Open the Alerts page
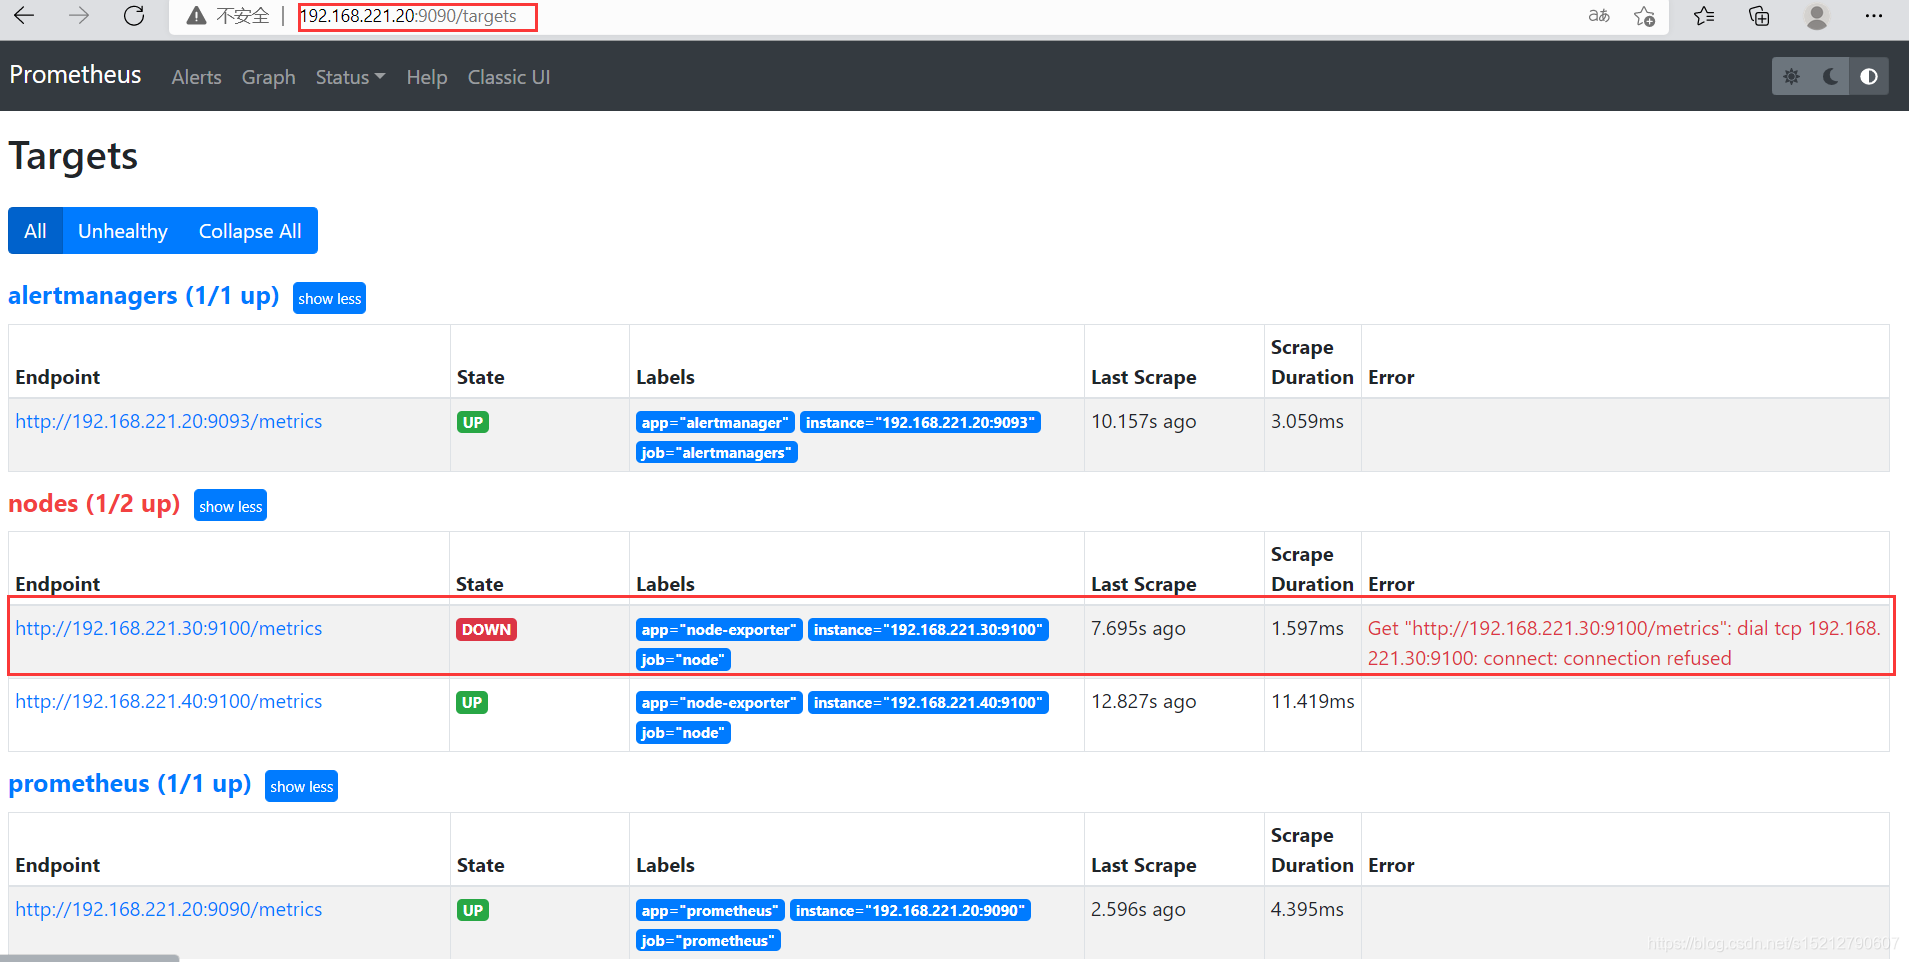 196,77
